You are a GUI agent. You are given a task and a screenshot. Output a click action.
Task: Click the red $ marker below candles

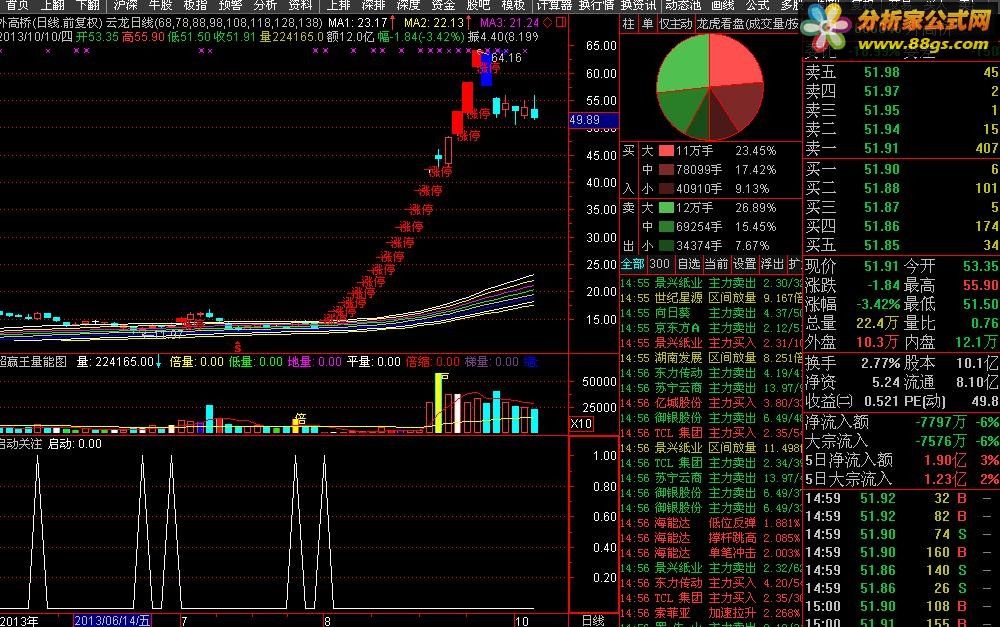[237, 348]
